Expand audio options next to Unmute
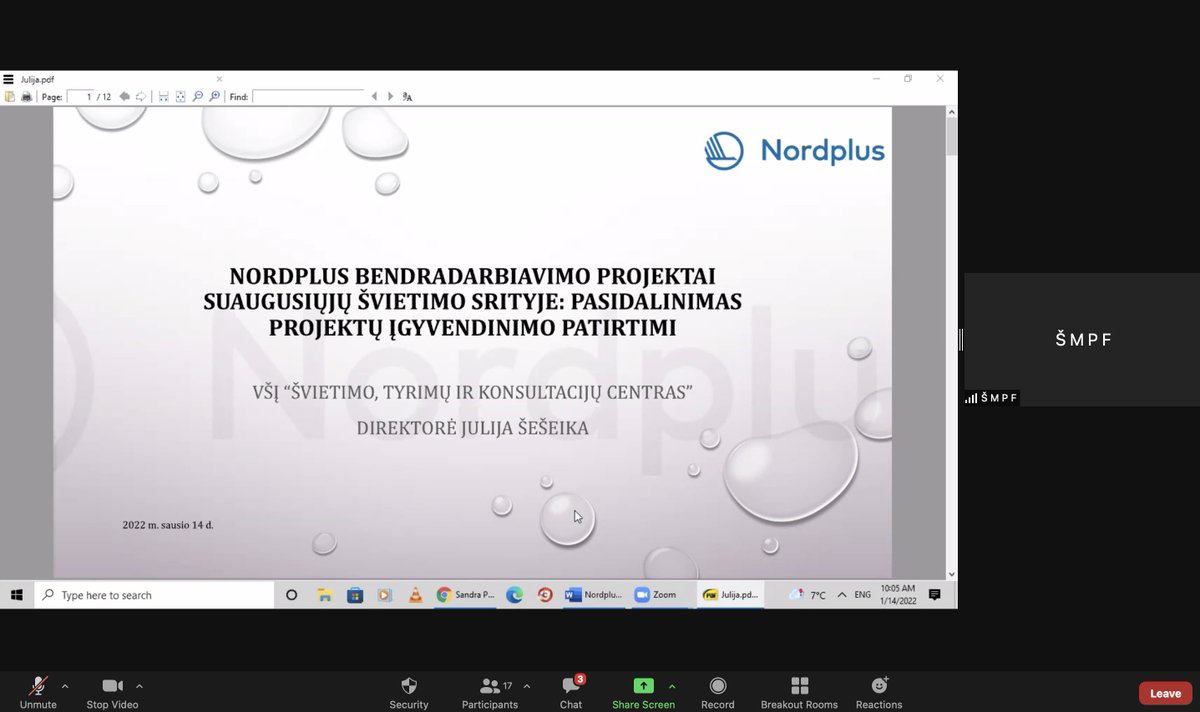 pyautogui.click(x=65, y=687)
